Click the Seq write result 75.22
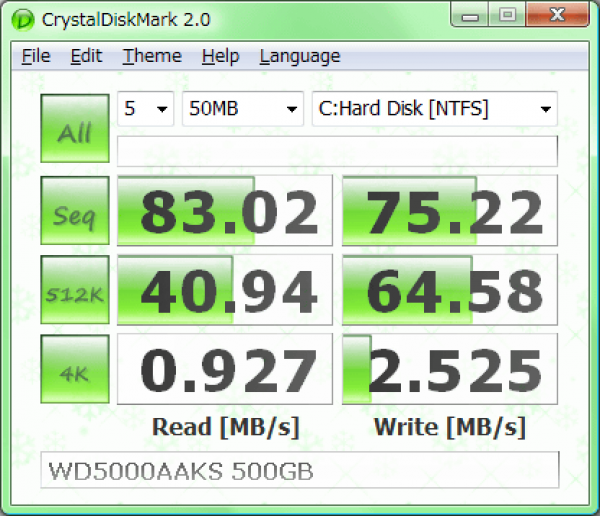The image size is (600, 516). coord(450,210)
